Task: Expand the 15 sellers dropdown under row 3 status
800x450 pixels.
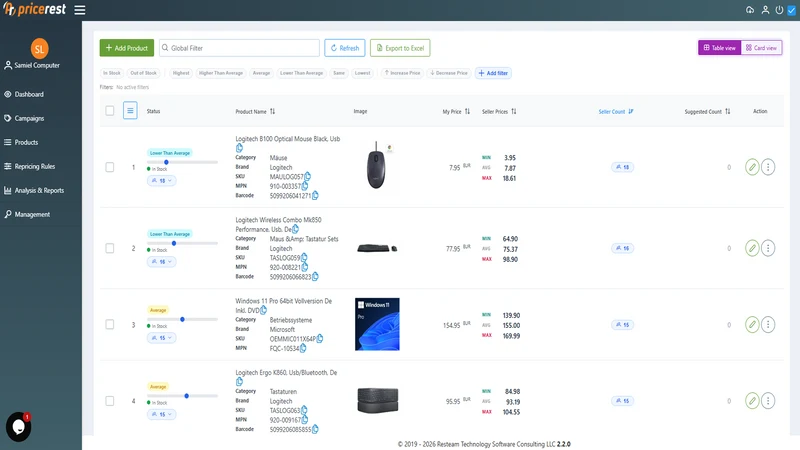Action: tap(161, 338)
